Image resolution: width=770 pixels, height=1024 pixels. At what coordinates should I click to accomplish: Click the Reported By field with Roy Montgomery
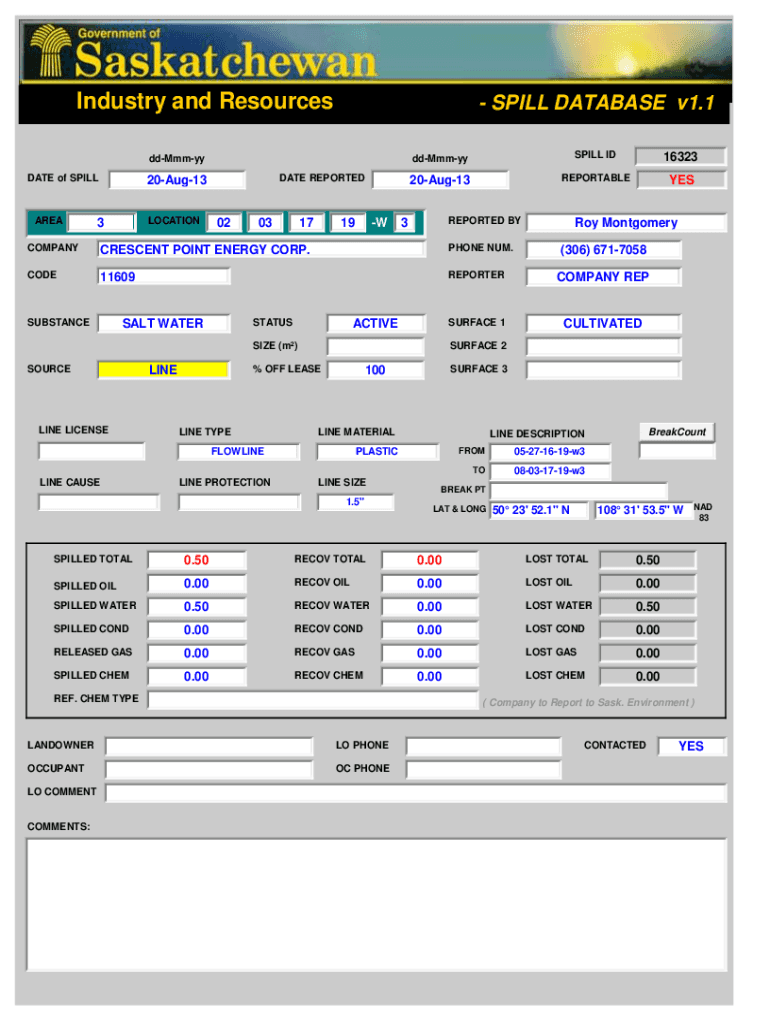(x=625, y=223)
